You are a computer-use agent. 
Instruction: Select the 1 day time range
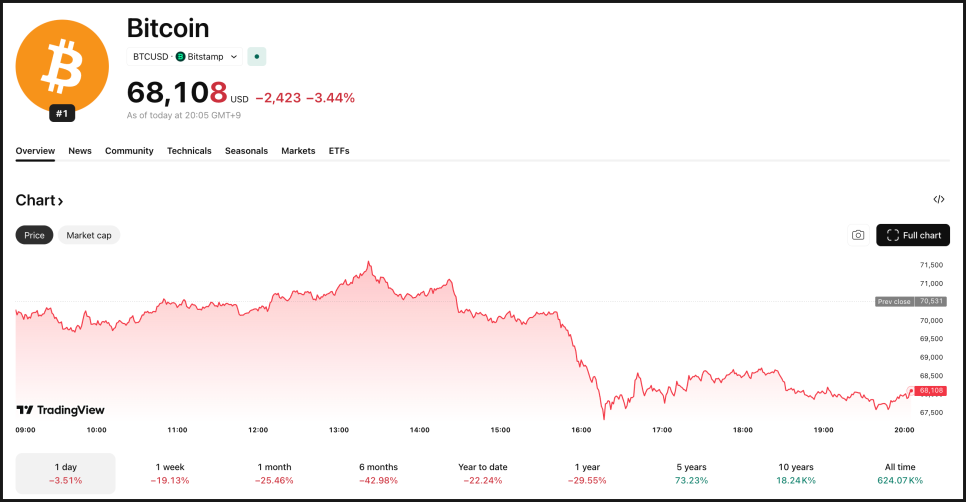click(65, 473)
